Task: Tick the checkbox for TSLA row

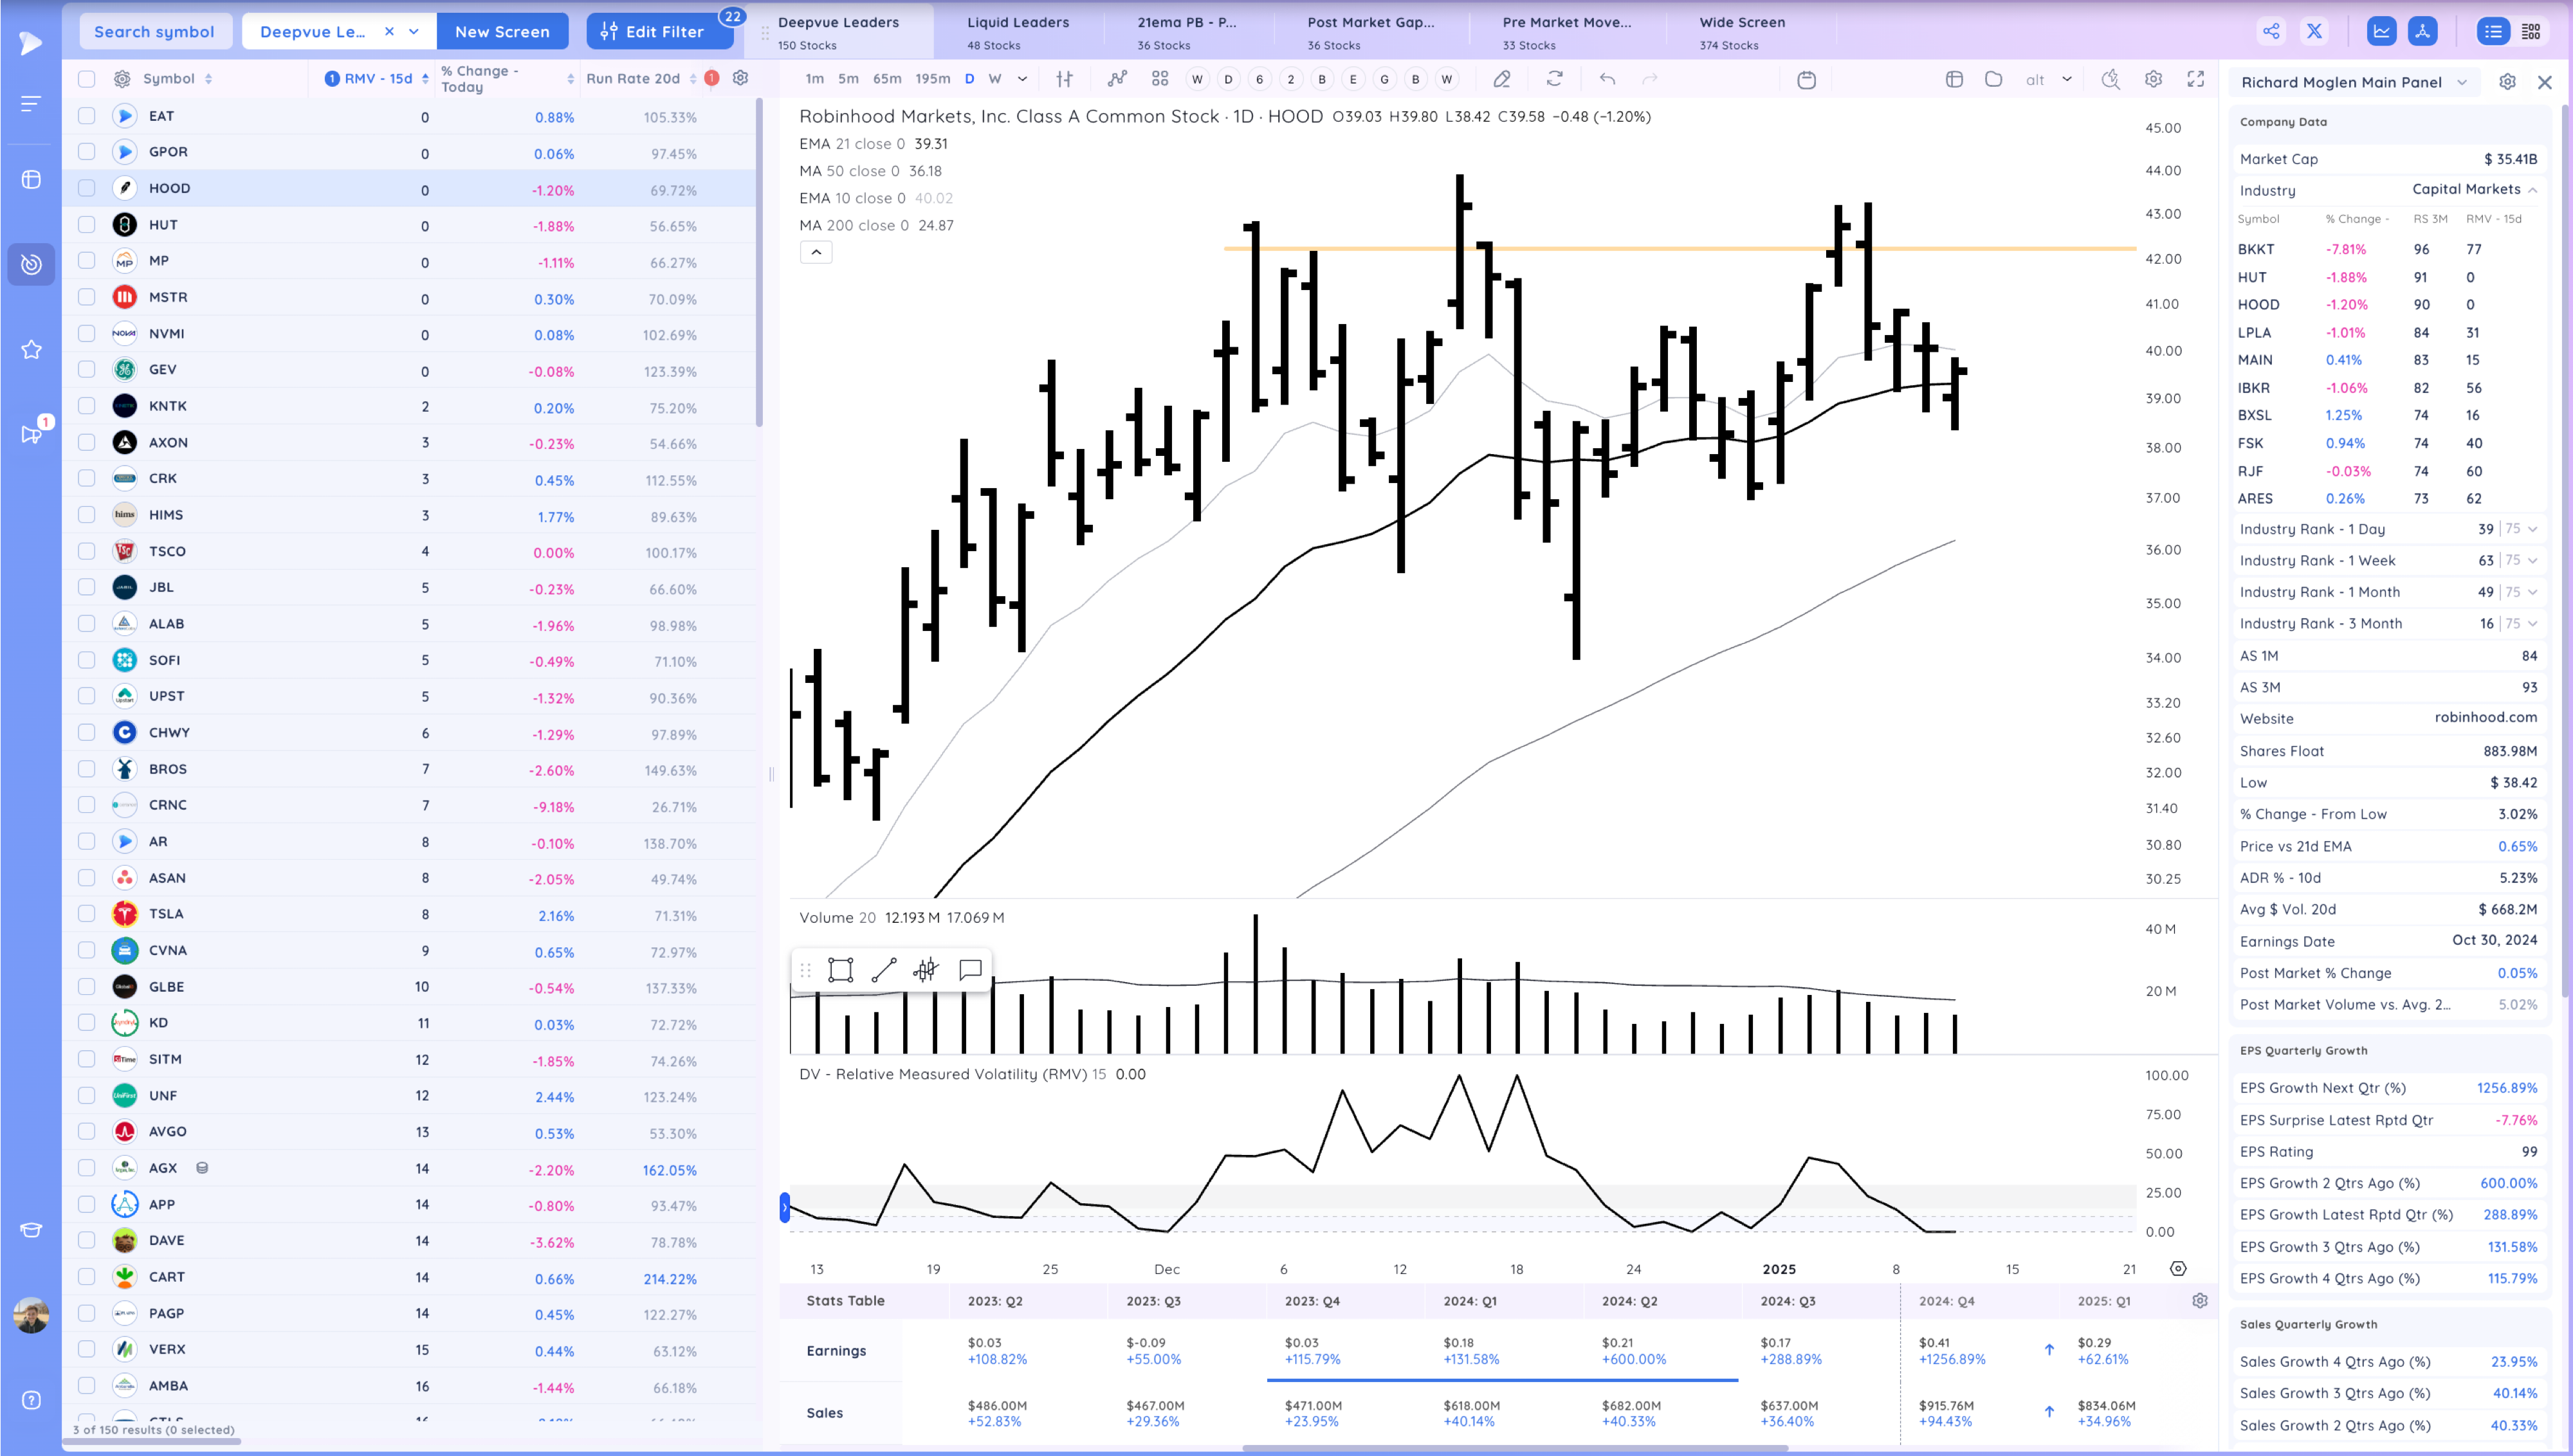Action: 87,914
